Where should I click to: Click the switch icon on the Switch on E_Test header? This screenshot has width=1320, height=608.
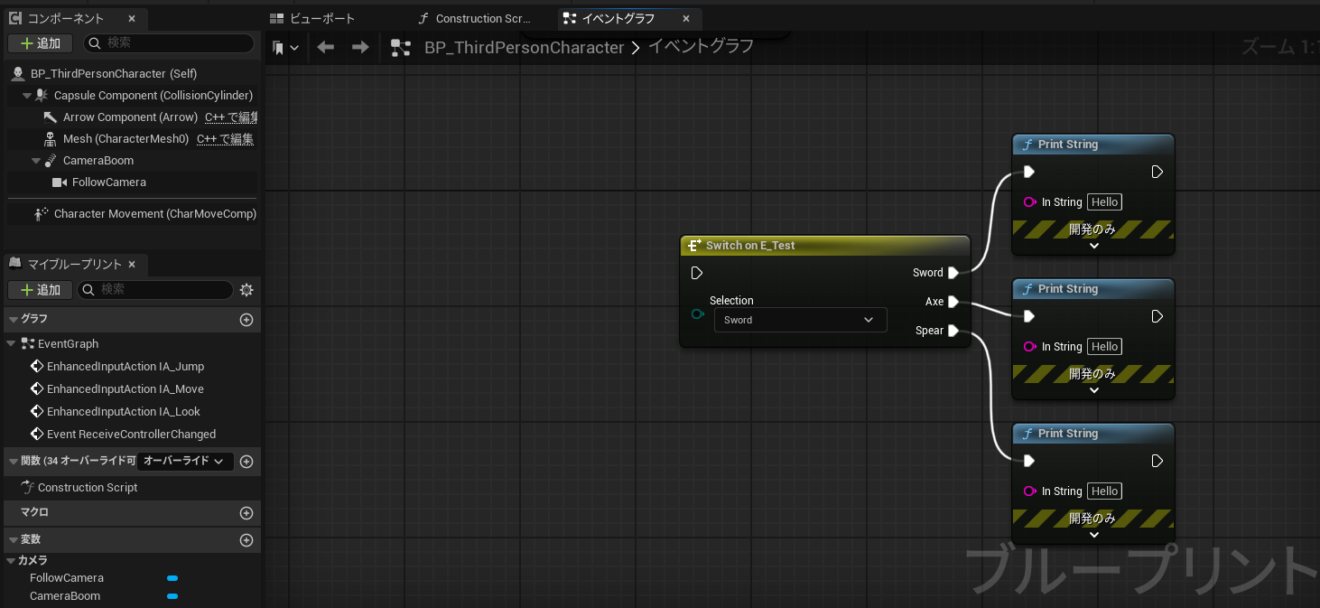[693, 245]
